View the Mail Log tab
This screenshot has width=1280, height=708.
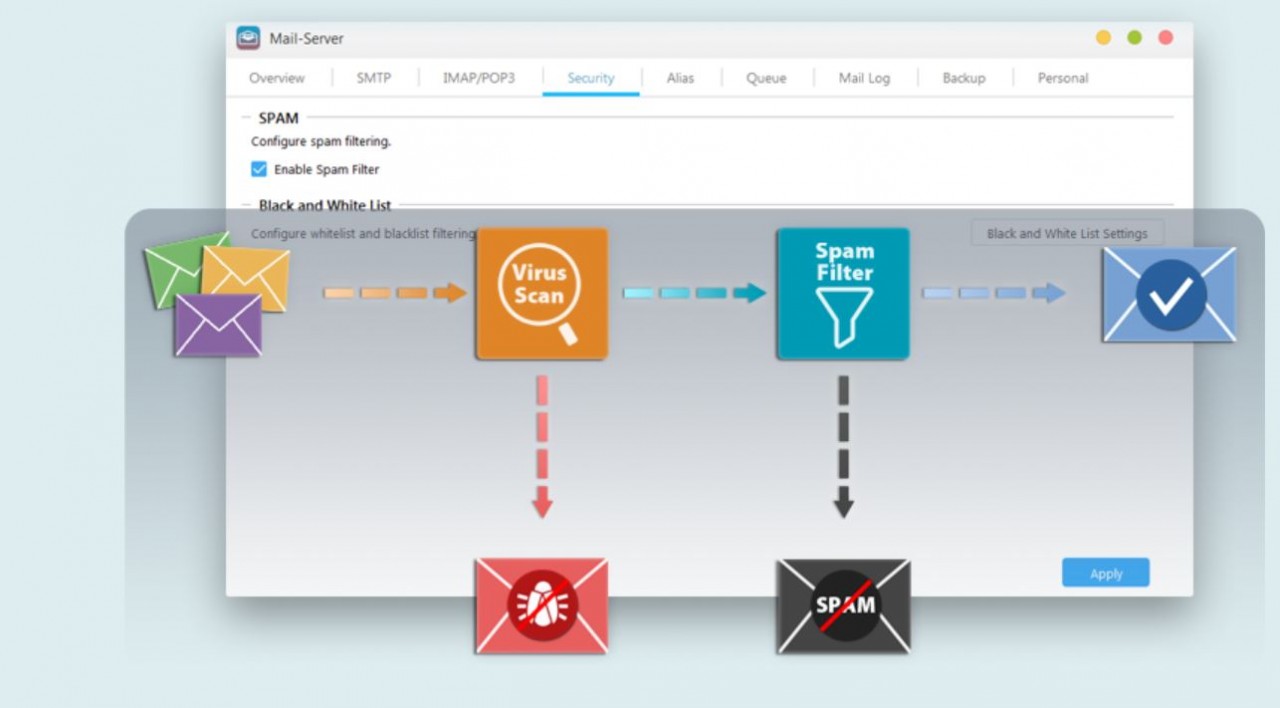[x=864, y=78]
